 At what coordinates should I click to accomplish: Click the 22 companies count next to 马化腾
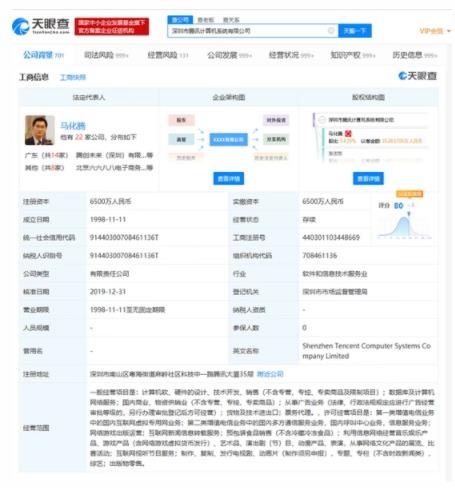pyautogui.click(x=79, y=137)
